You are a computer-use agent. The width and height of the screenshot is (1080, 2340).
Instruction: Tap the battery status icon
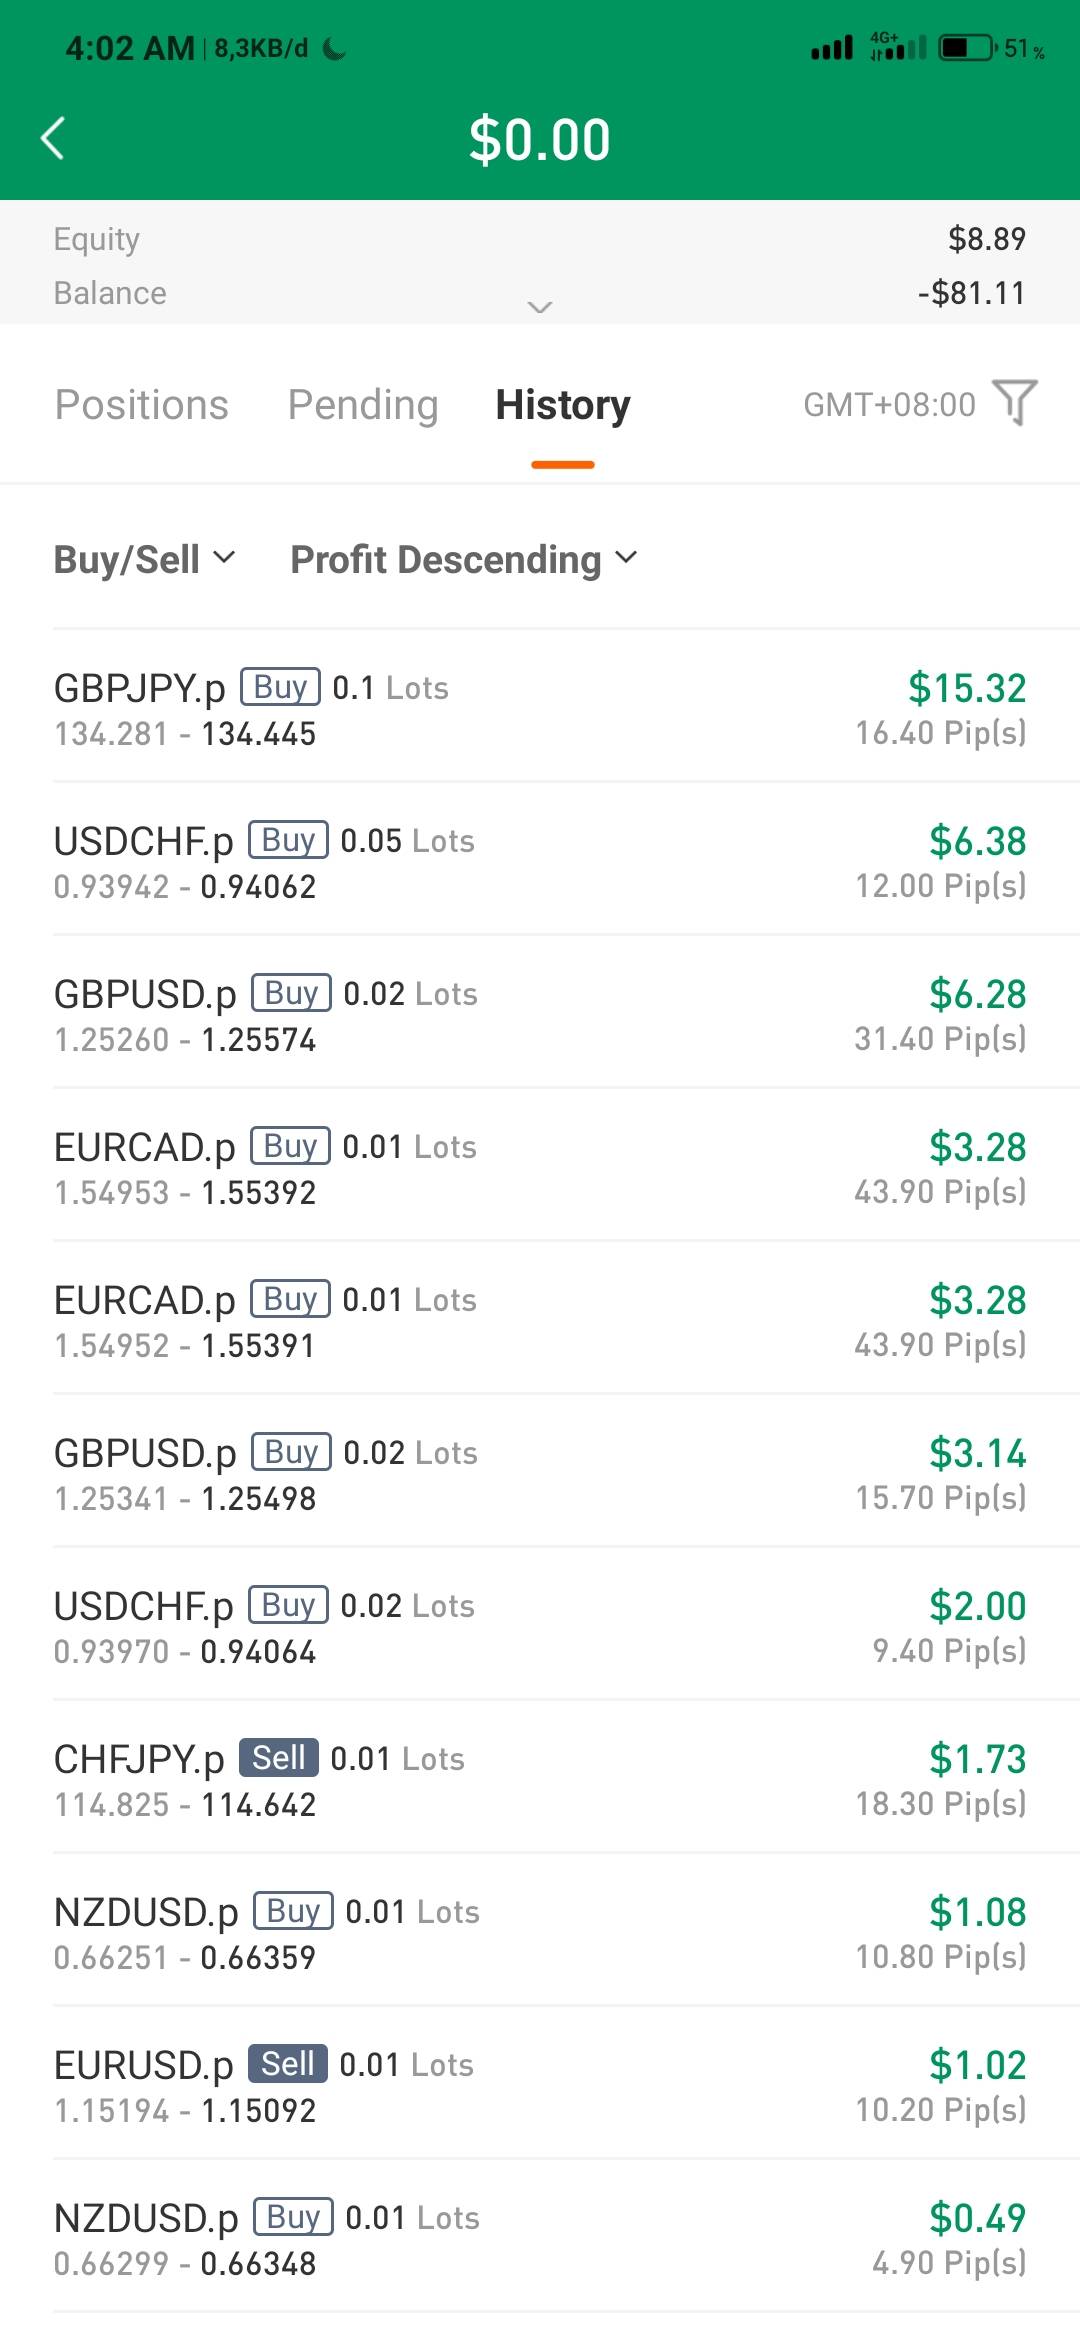coord(966,47)
